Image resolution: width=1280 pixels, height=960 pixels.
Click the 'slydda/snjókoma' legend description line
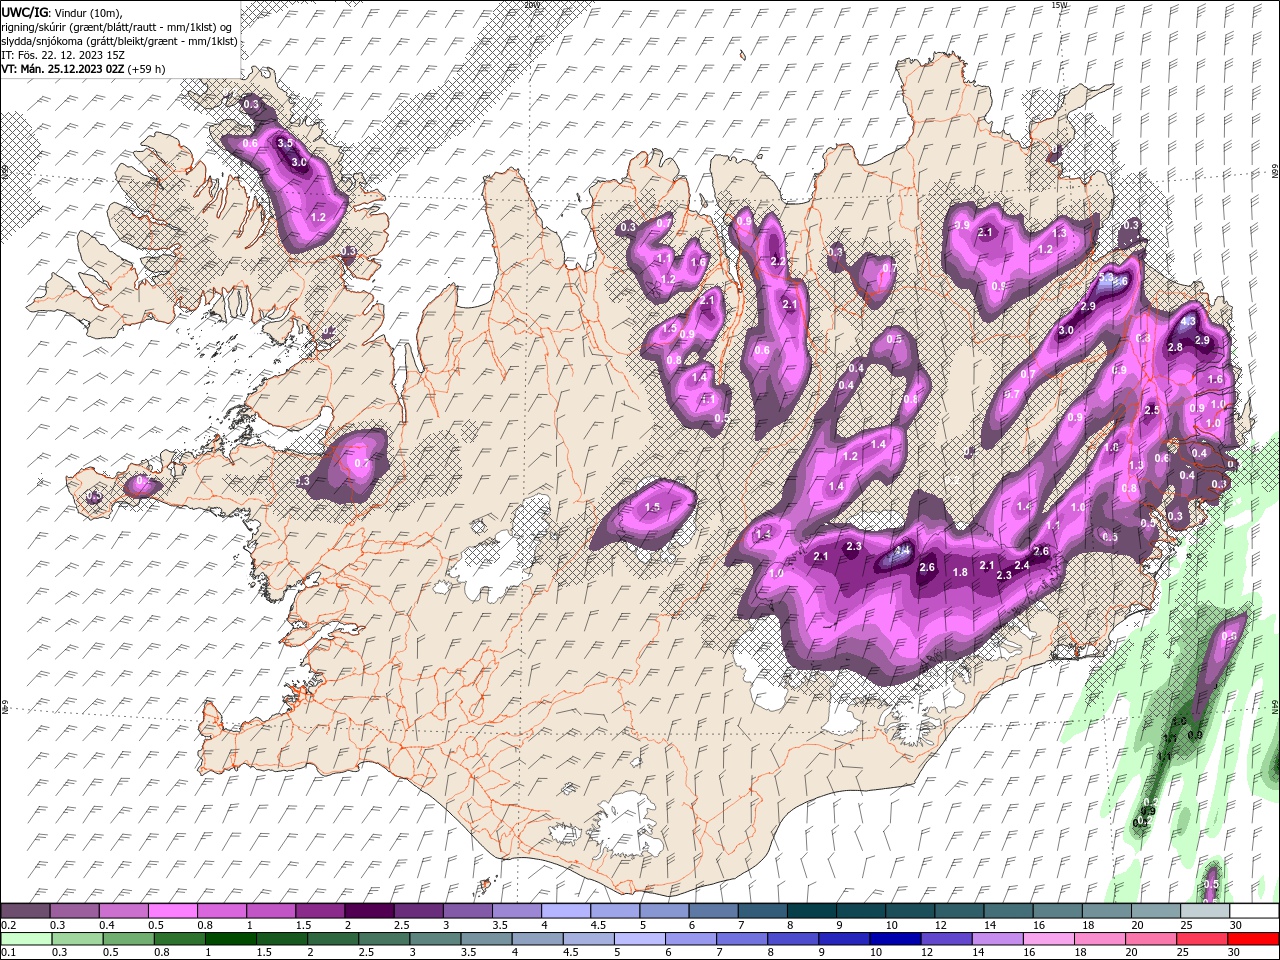(x=119, y=41)
